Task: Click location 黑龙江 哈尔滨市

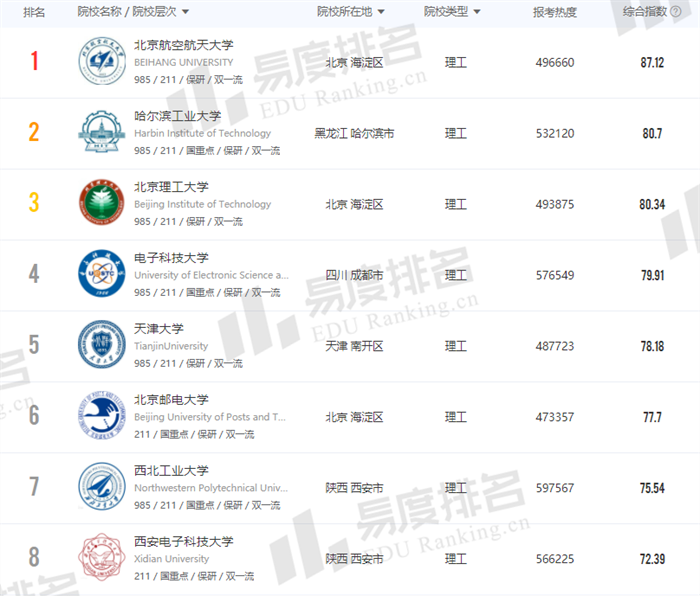Action: click(x=354, y=133)
